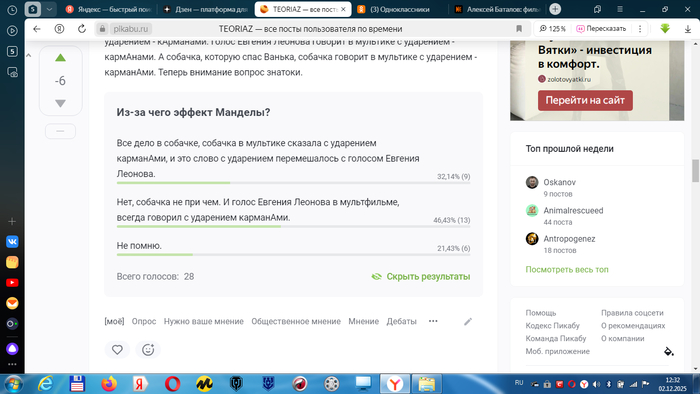The width and height of the screenshot is (700, 394).
Task: Open browser downloads icon
Action: (688, 29)
